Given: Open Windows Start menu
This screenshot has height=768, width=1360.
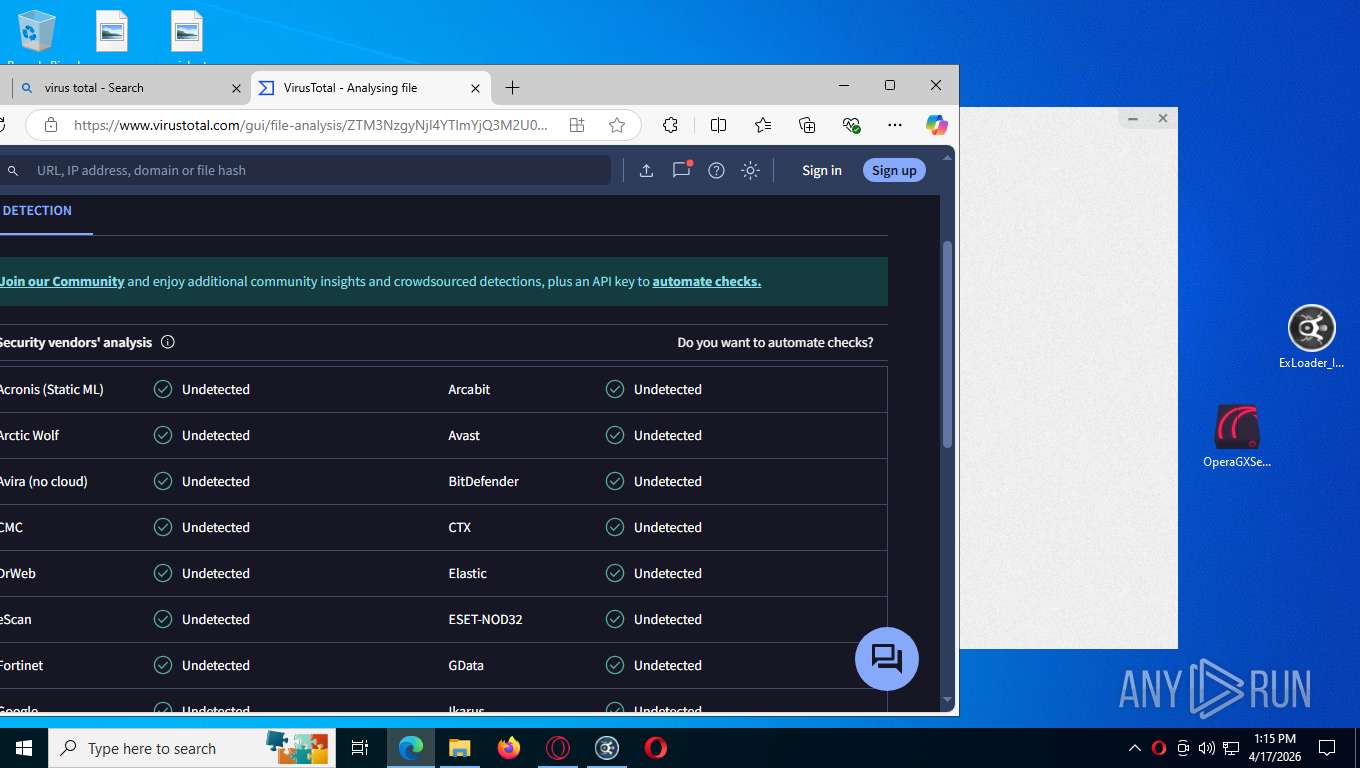Looking at the screenshot, I should tap(24, 748).
